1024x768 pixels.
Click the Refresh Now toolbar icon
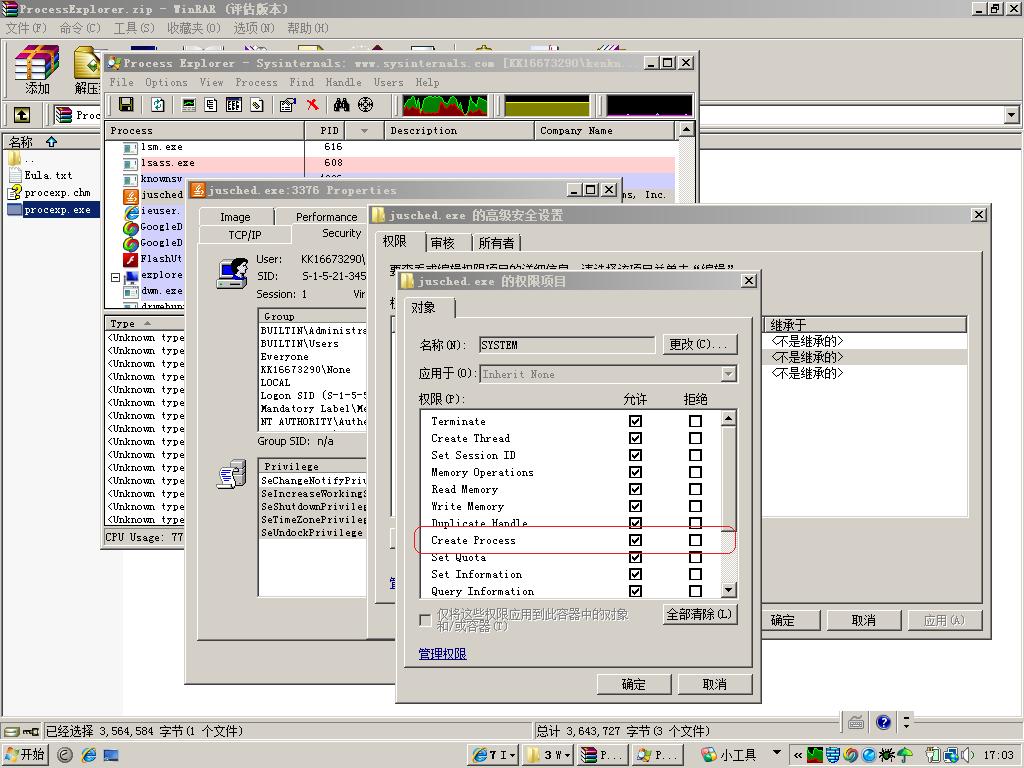(x=158, y=105)
